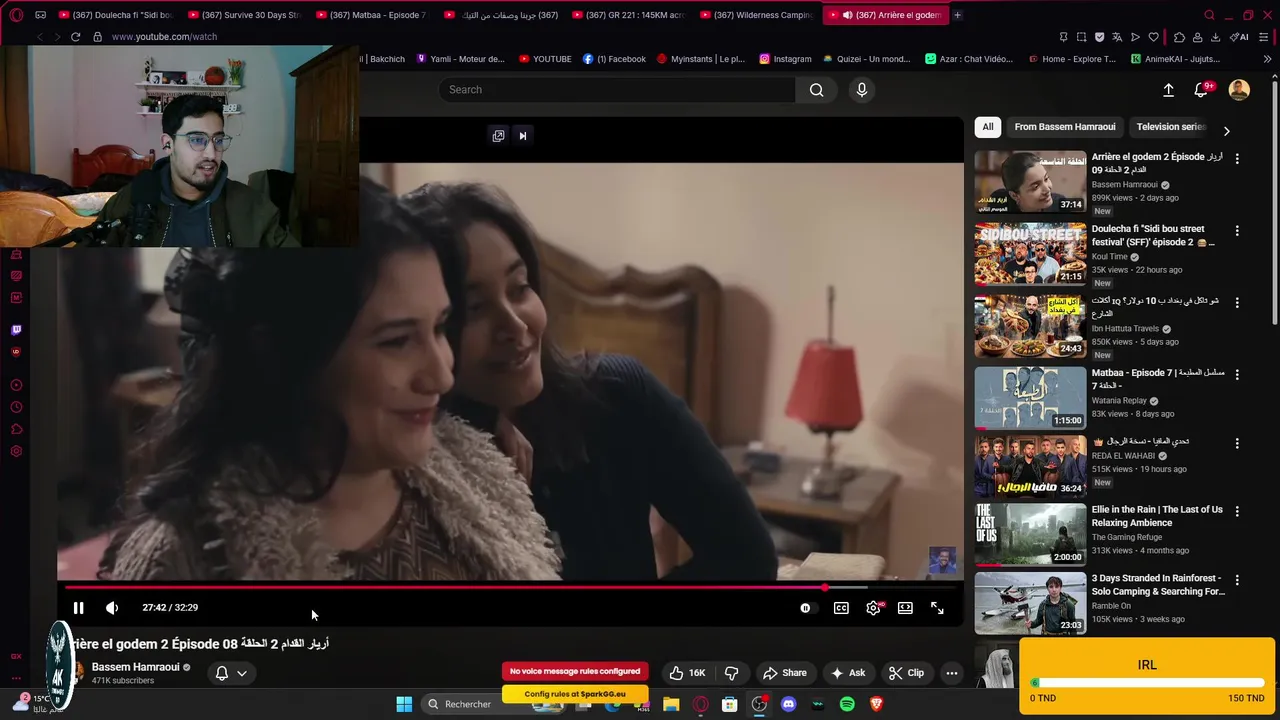Enter full screen mode
1280x720 pixels.
click(x=937, y=607)
